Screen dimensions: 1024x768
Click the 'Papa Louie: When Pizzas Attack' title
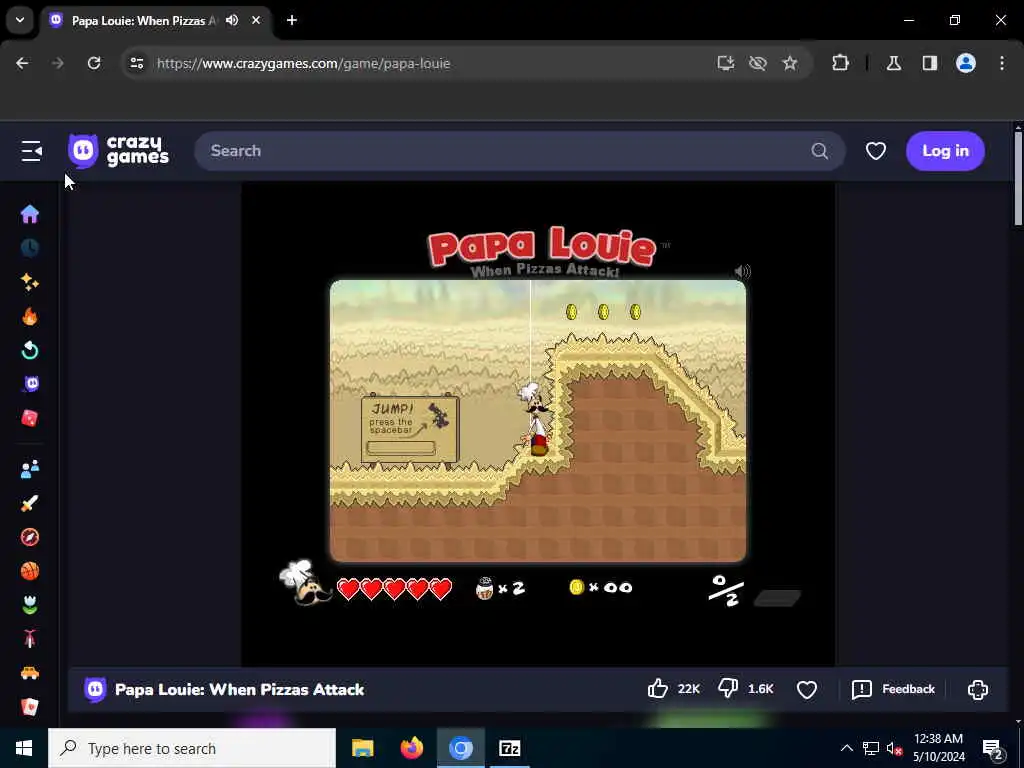coord(239,690)
